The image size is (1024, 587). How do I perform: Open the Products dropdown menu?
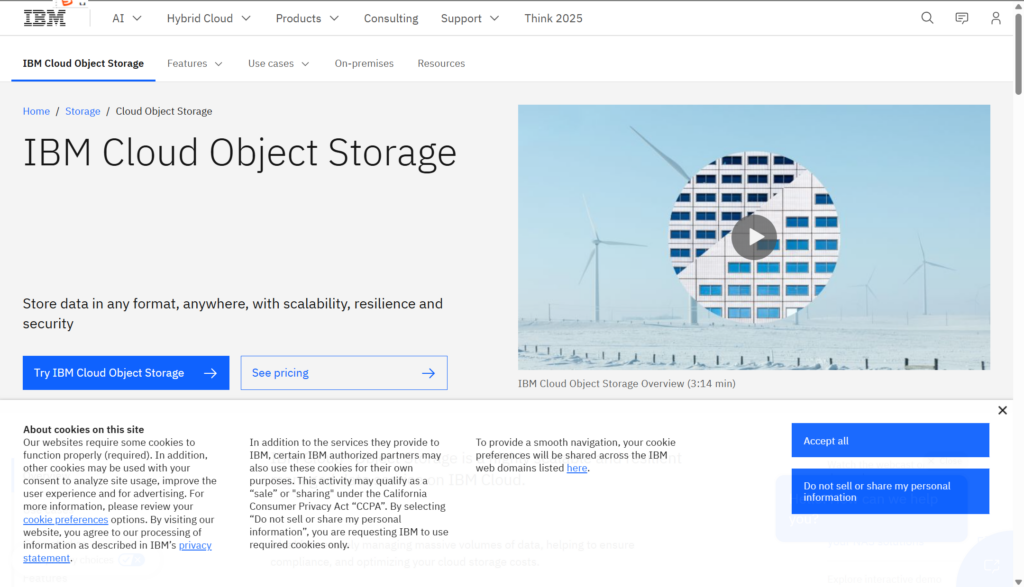tap(307, 18)
